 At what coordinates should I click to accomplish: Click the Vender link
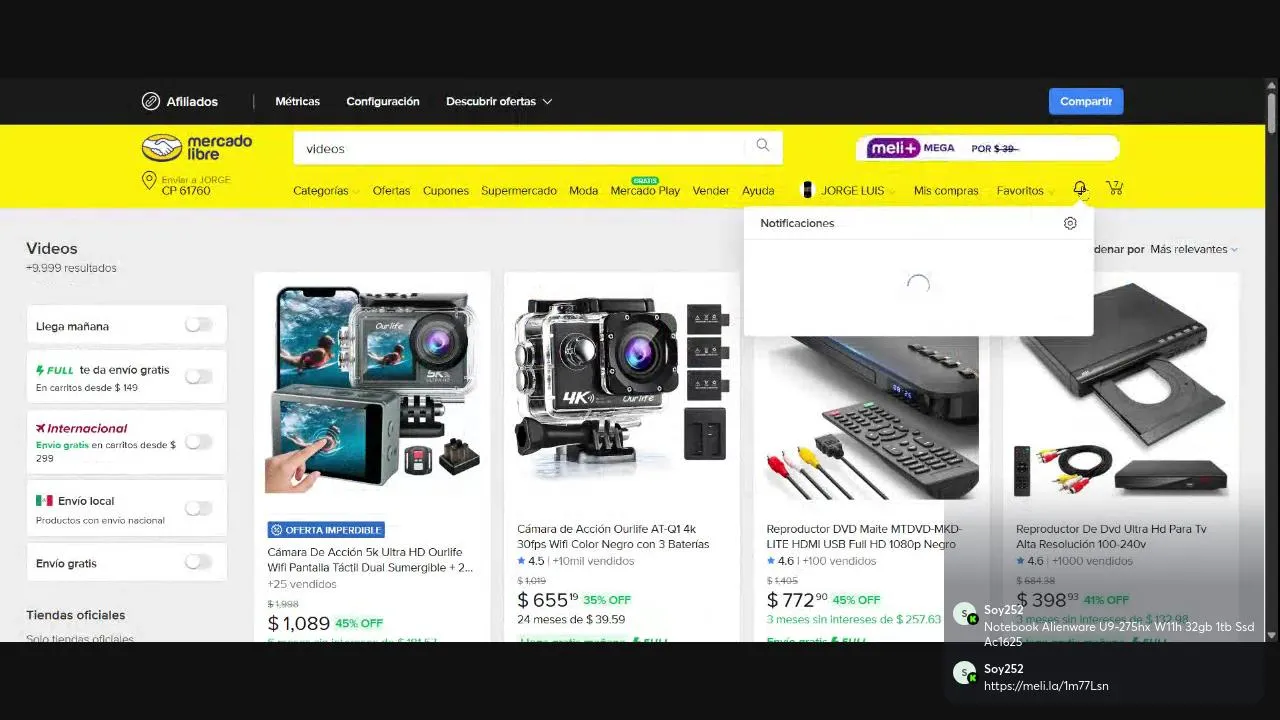711,190
